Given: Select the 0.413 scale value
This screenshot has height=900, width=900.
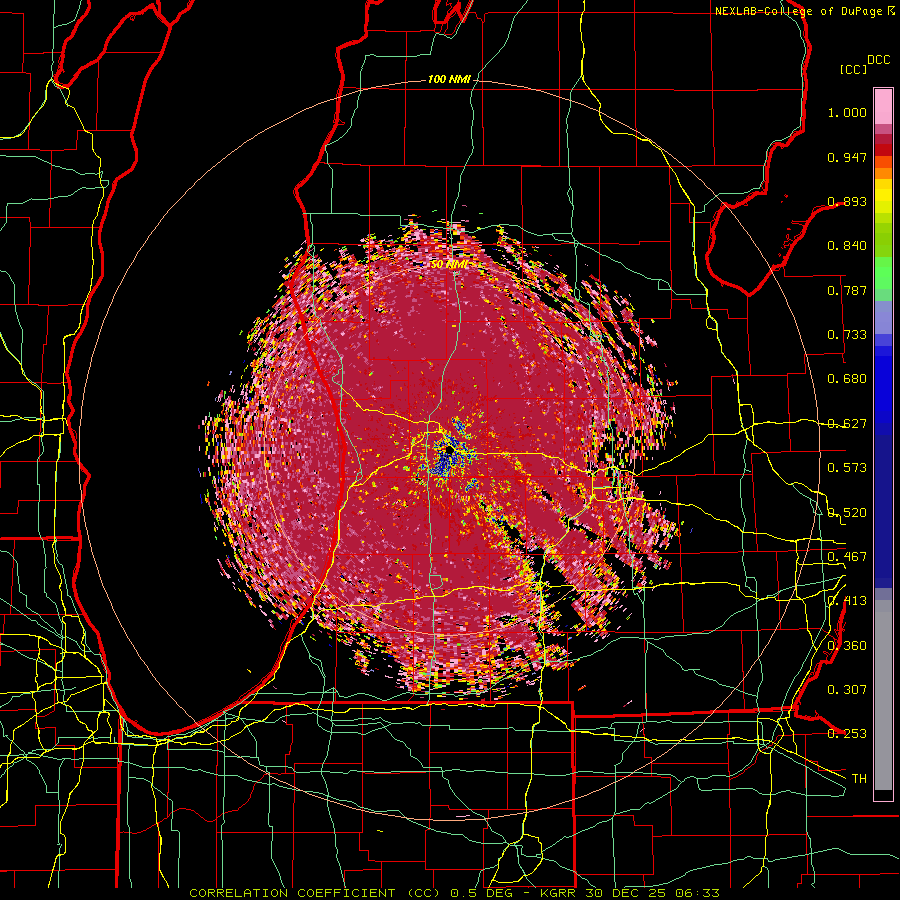Looking at the screenshot, I should coord(847,601).
